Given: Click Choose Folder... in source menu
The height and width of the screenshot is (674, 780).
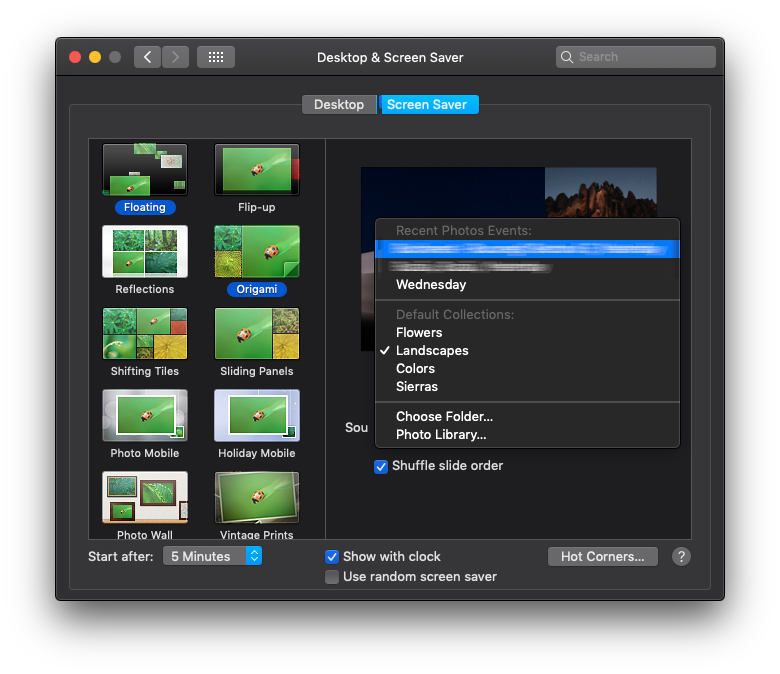Looking at the screenshot, I should 444,417.
